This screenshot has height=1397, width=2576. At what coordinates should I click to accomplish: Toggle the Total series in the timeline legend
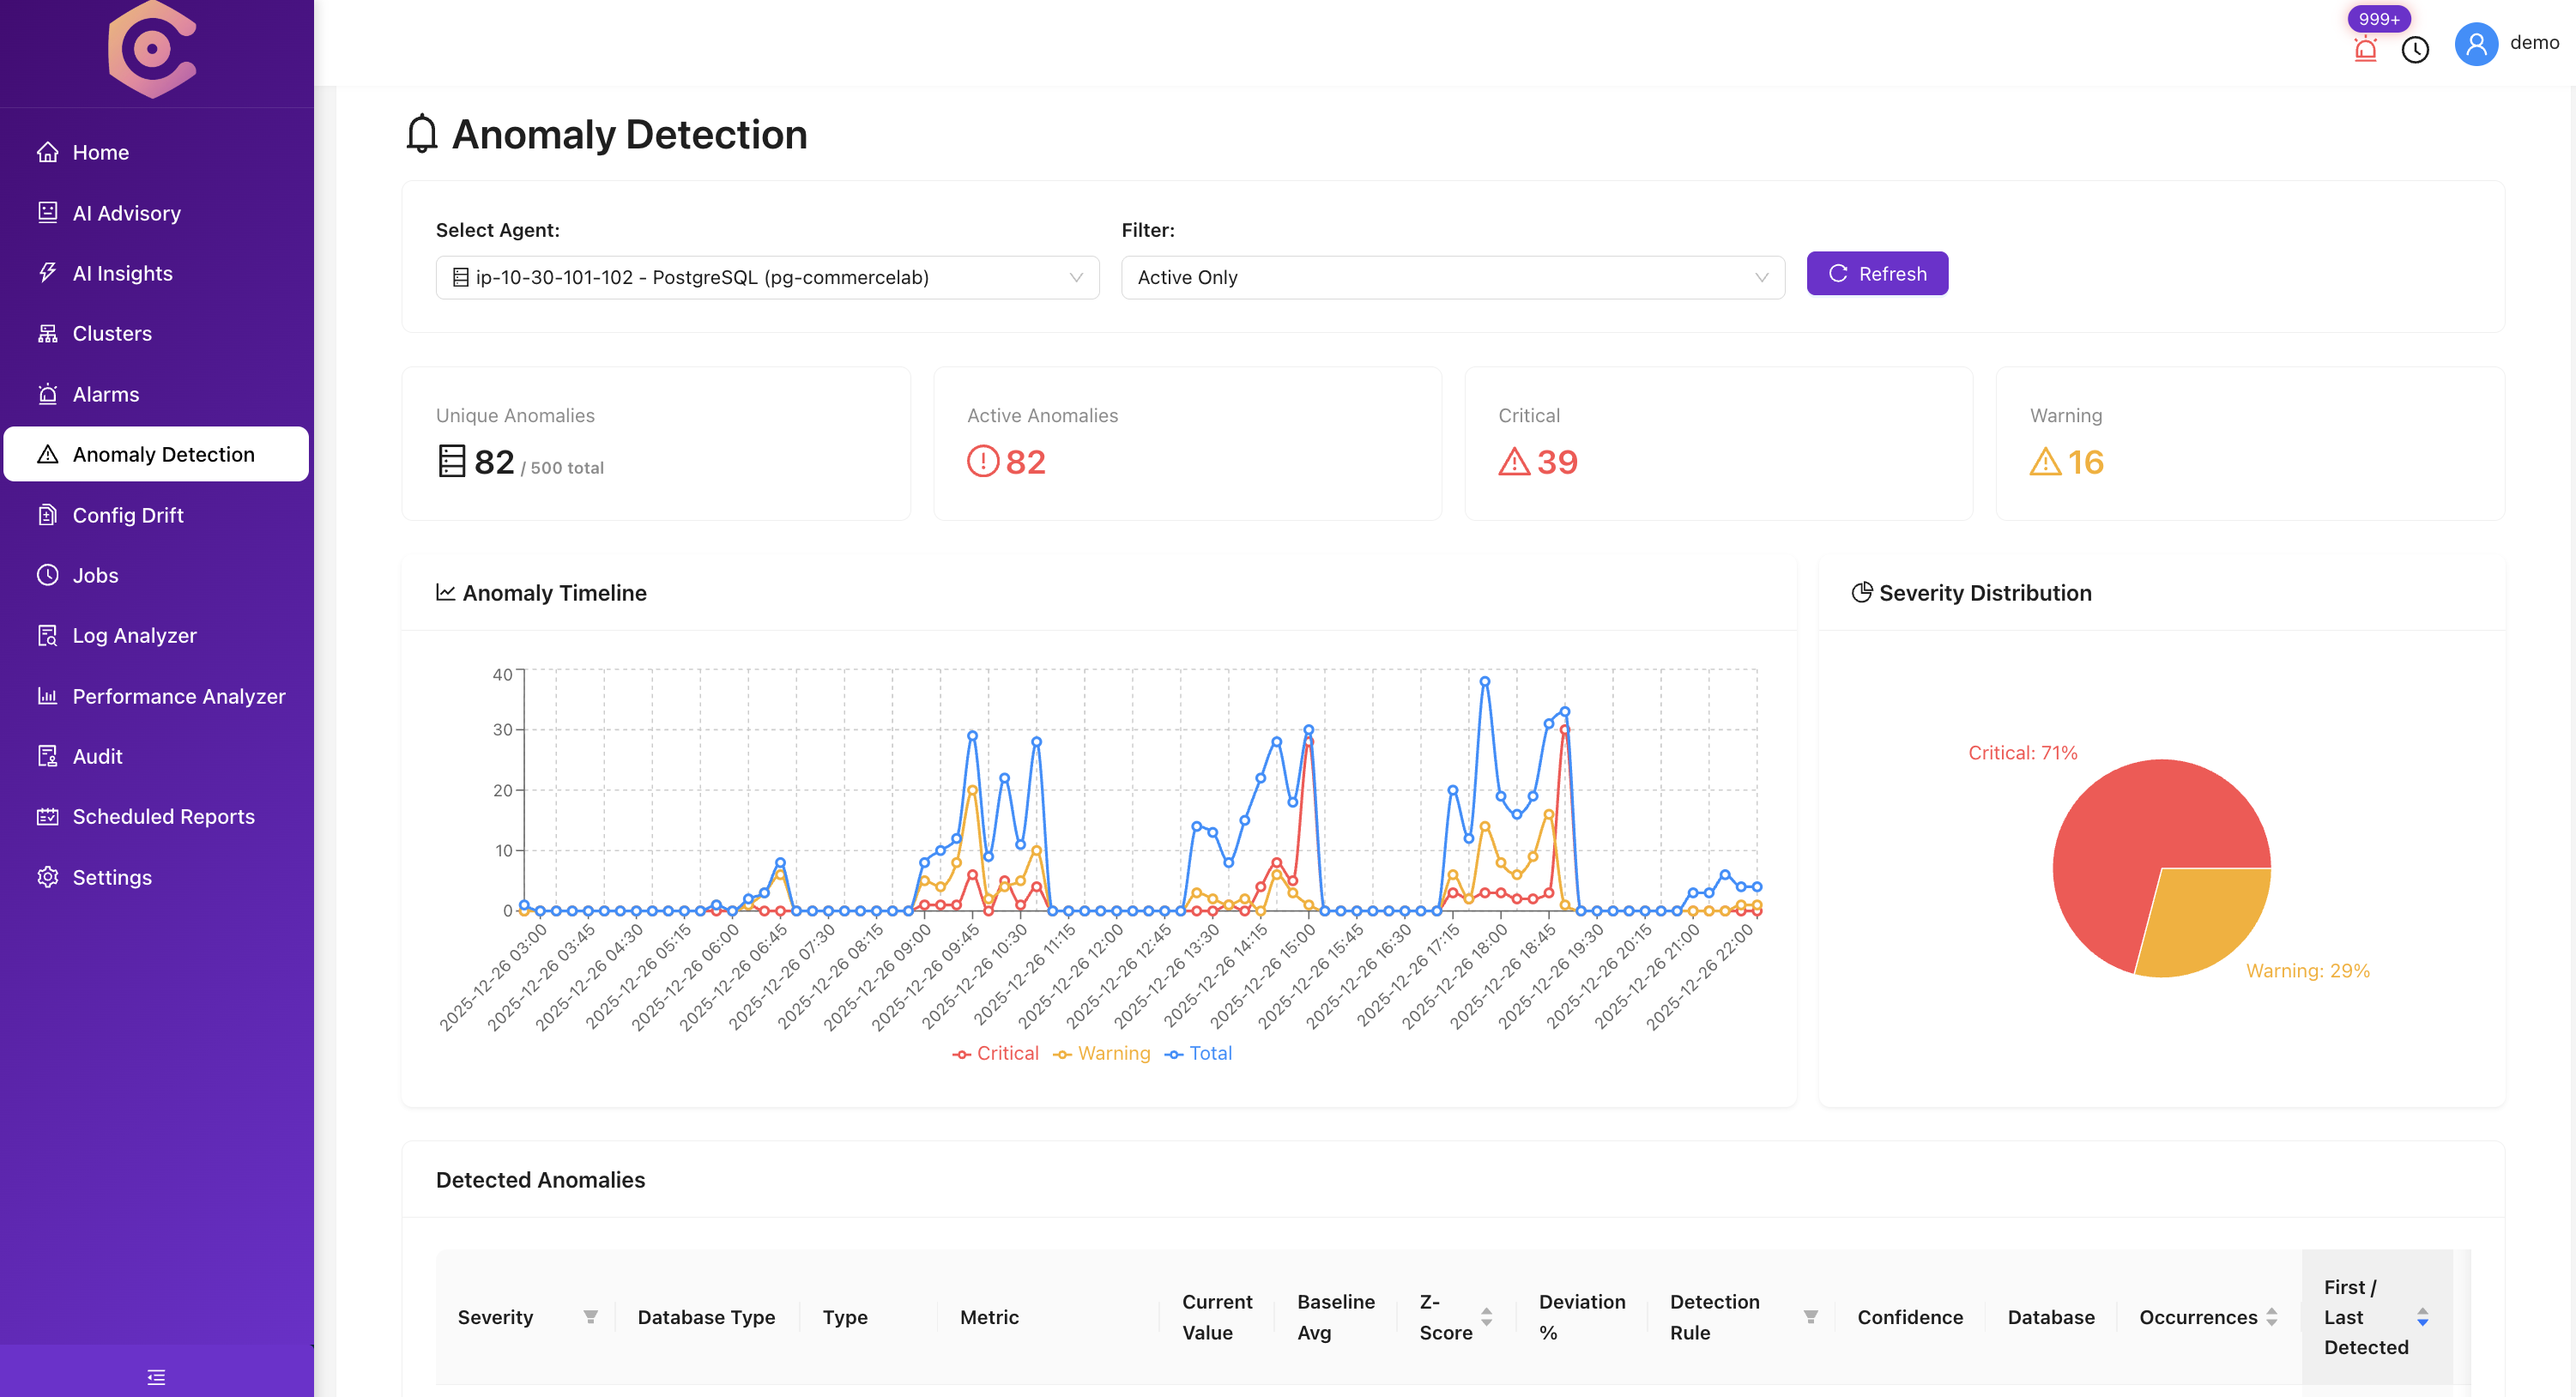[x=1199, y=1053]
